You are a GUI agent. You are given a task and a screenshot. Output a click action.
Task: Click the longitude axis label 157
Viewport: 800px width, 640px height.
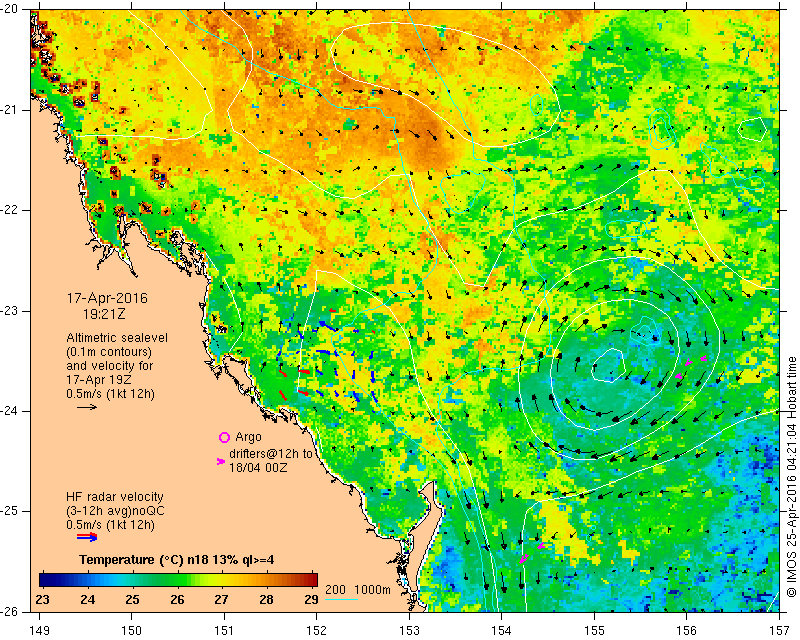[x=779, y=632]
